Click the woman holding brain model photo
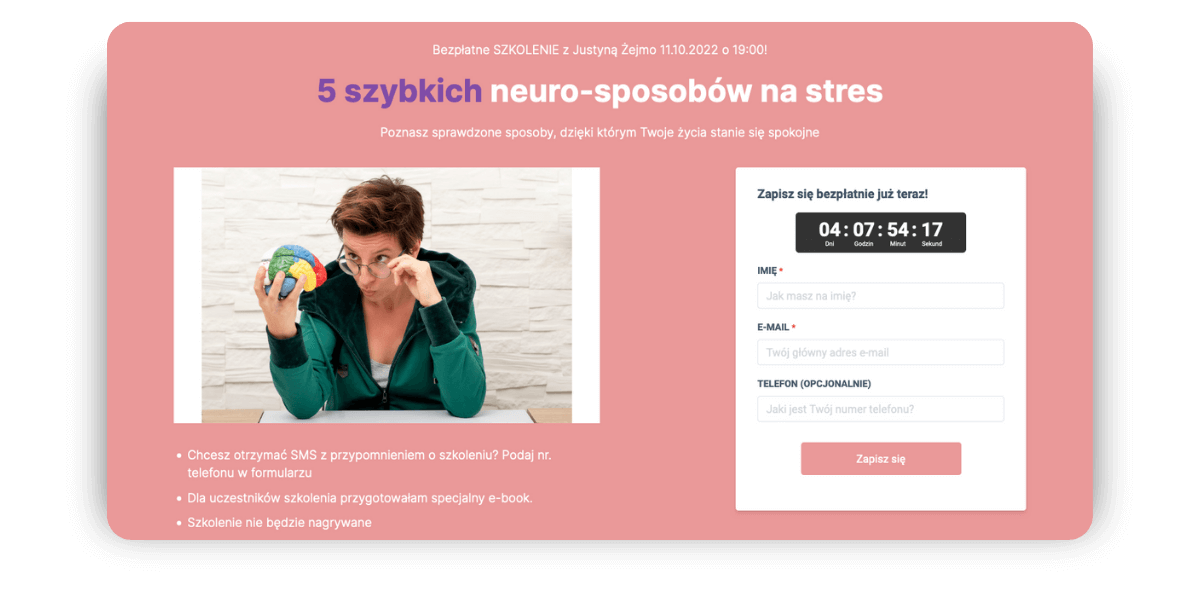Image resolution: width=1200 pixels, height=600 pixels. (386, 295)
